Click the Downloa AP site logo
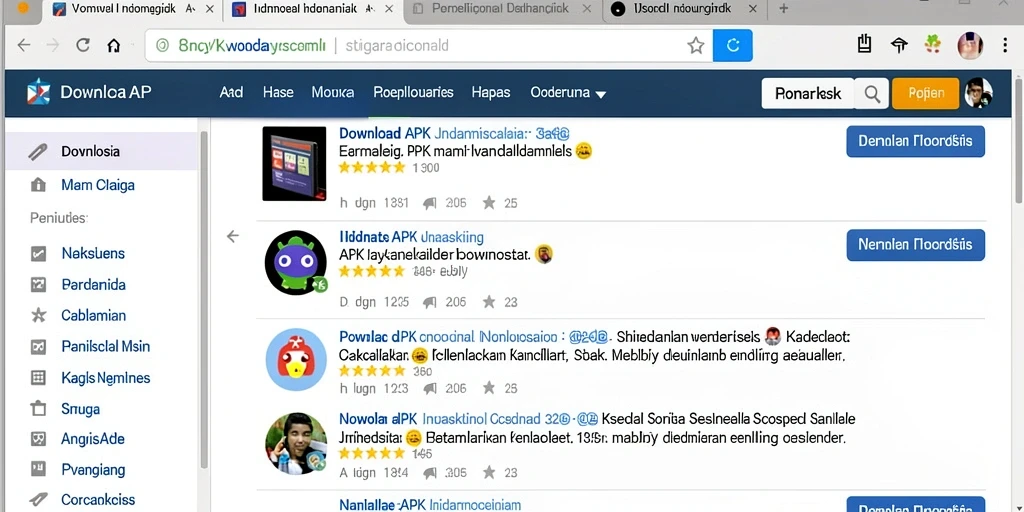Image resolution: width=1024 pixels, height=512 pixels. (89, 92)
